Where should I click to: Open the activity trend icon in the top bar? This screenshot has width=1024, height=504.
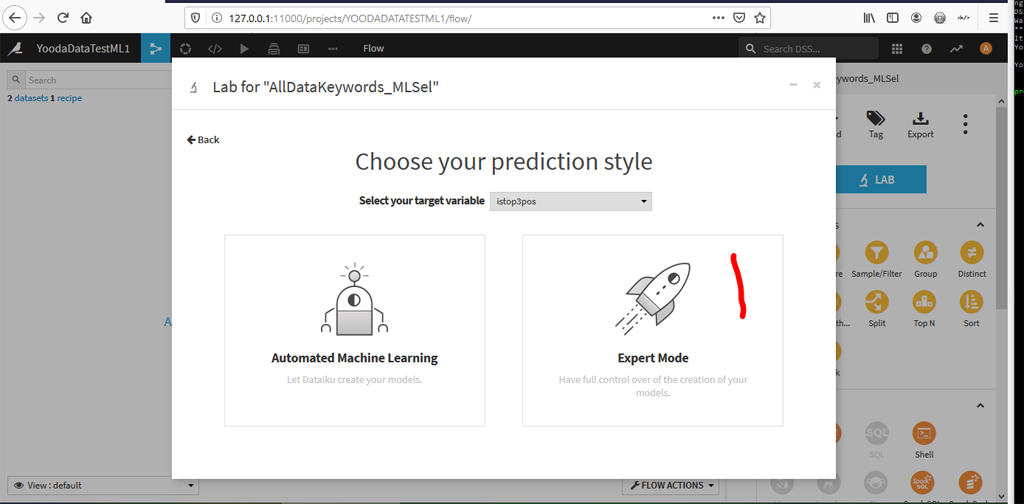(x=956, y=48)
